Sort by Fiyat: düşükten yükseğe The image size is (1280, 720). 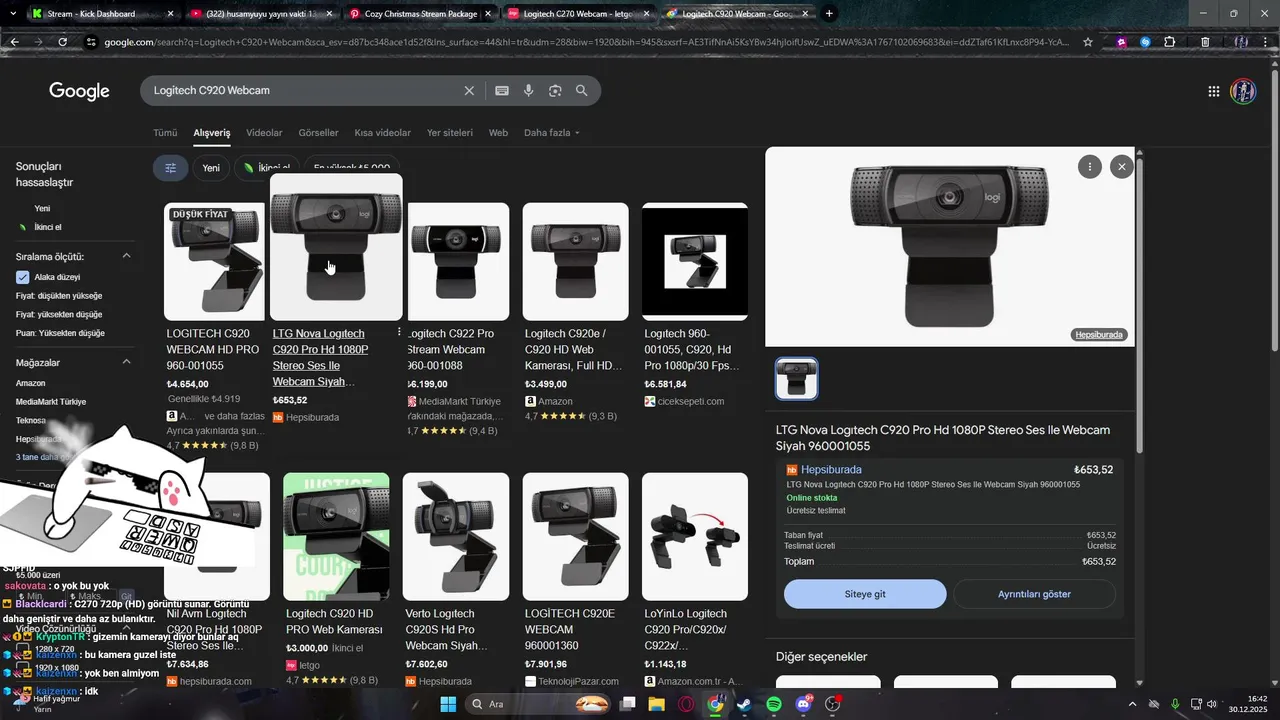point(59,296)
